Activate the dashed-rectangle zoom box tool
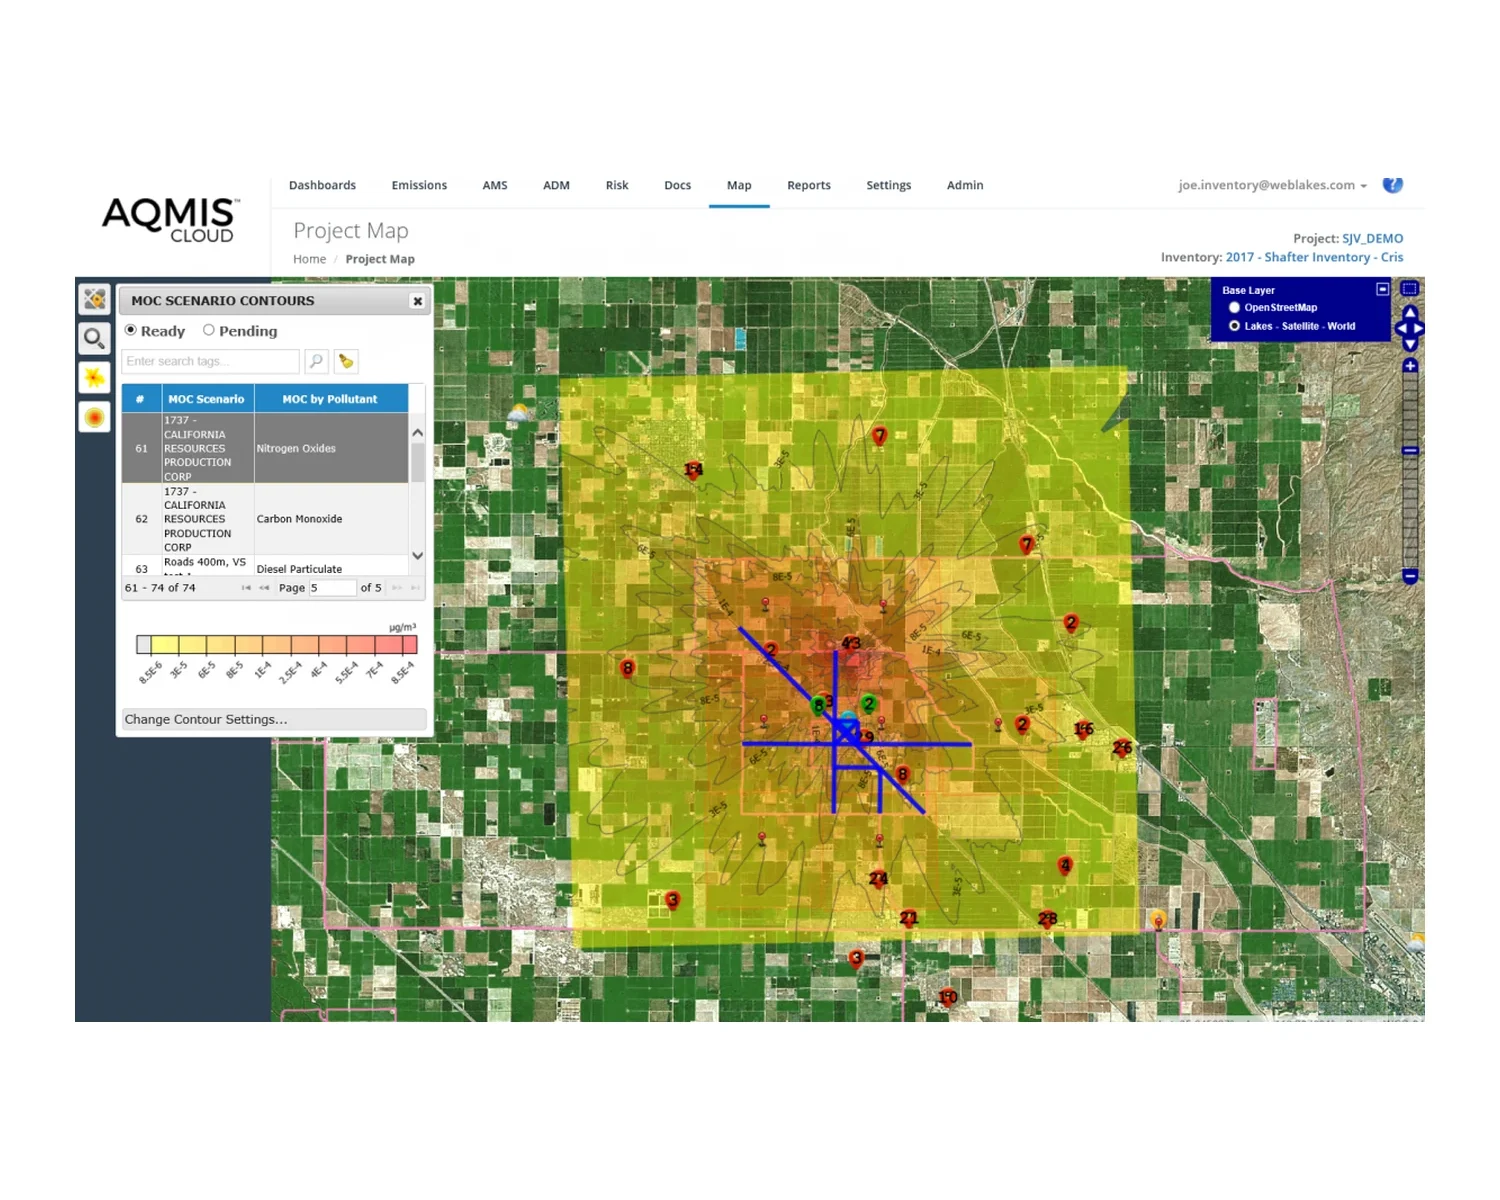This screenshot has width=1500, height=1200. click(x=1410, y=289)
